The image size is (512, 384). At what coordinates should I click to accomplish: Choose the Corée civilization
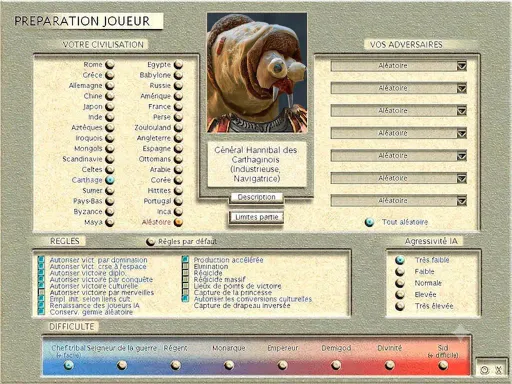[x=178, y=180]
